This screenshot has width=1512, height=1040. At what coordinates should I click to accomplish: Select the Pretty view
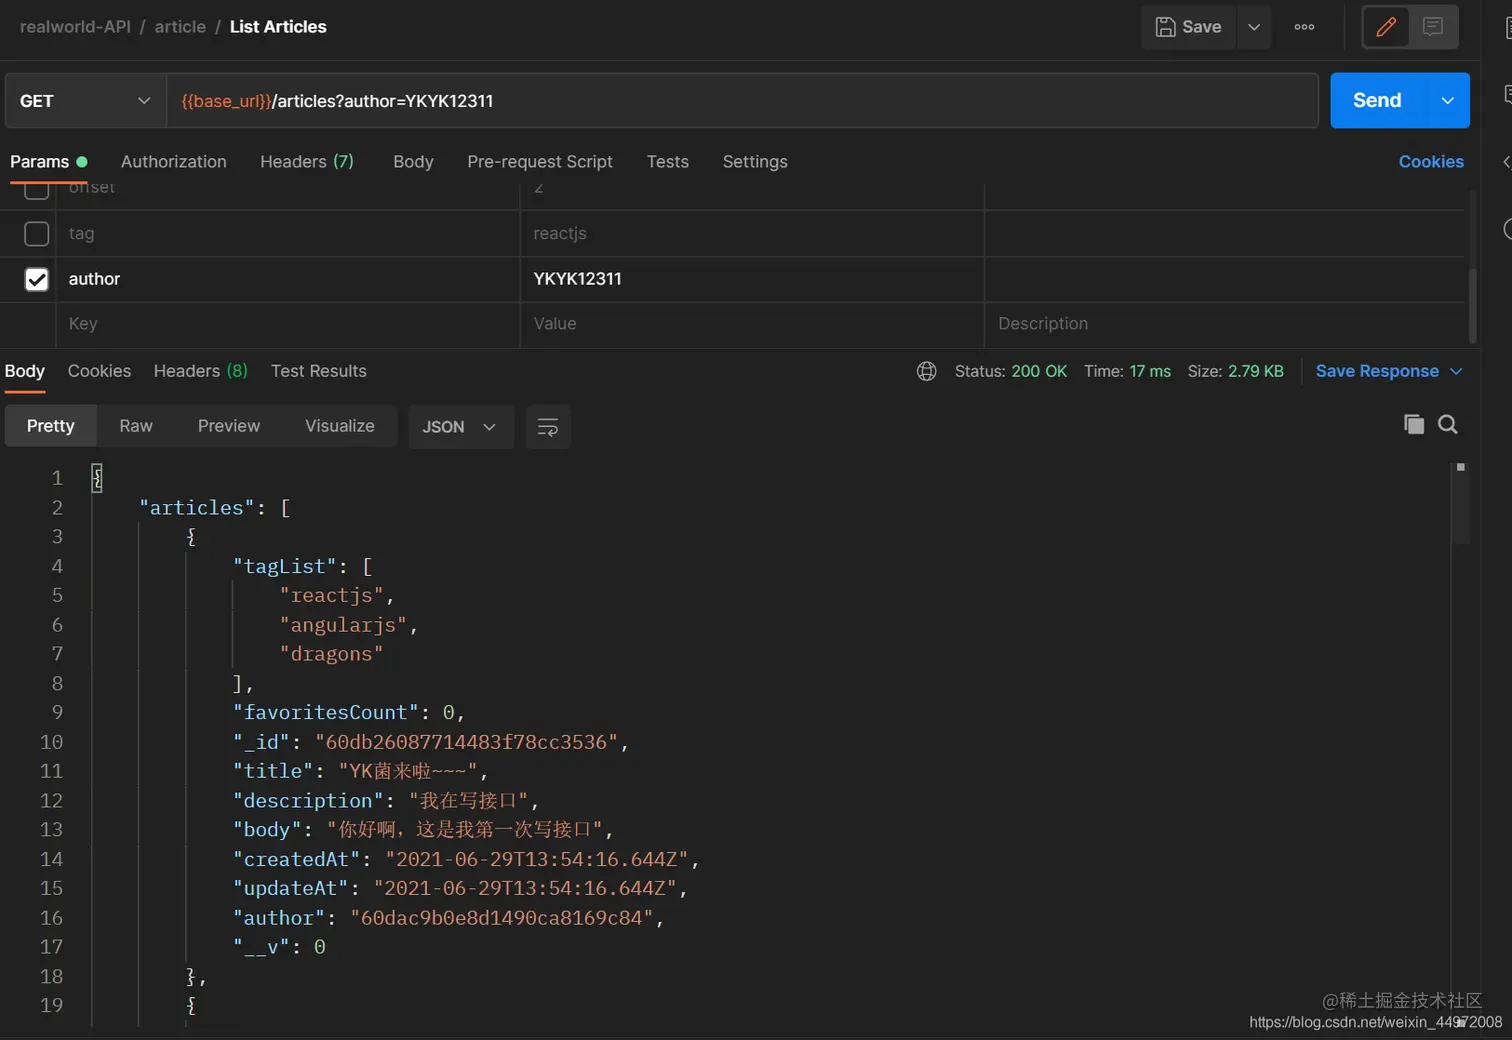pos(51,426)
